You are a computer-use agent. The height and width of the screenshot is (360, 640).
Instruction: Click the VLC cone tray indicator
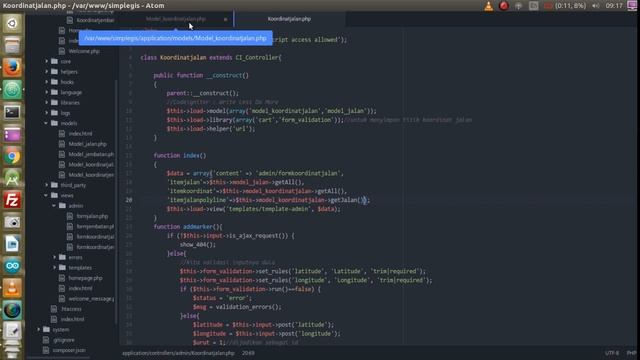tap(488, 6)
